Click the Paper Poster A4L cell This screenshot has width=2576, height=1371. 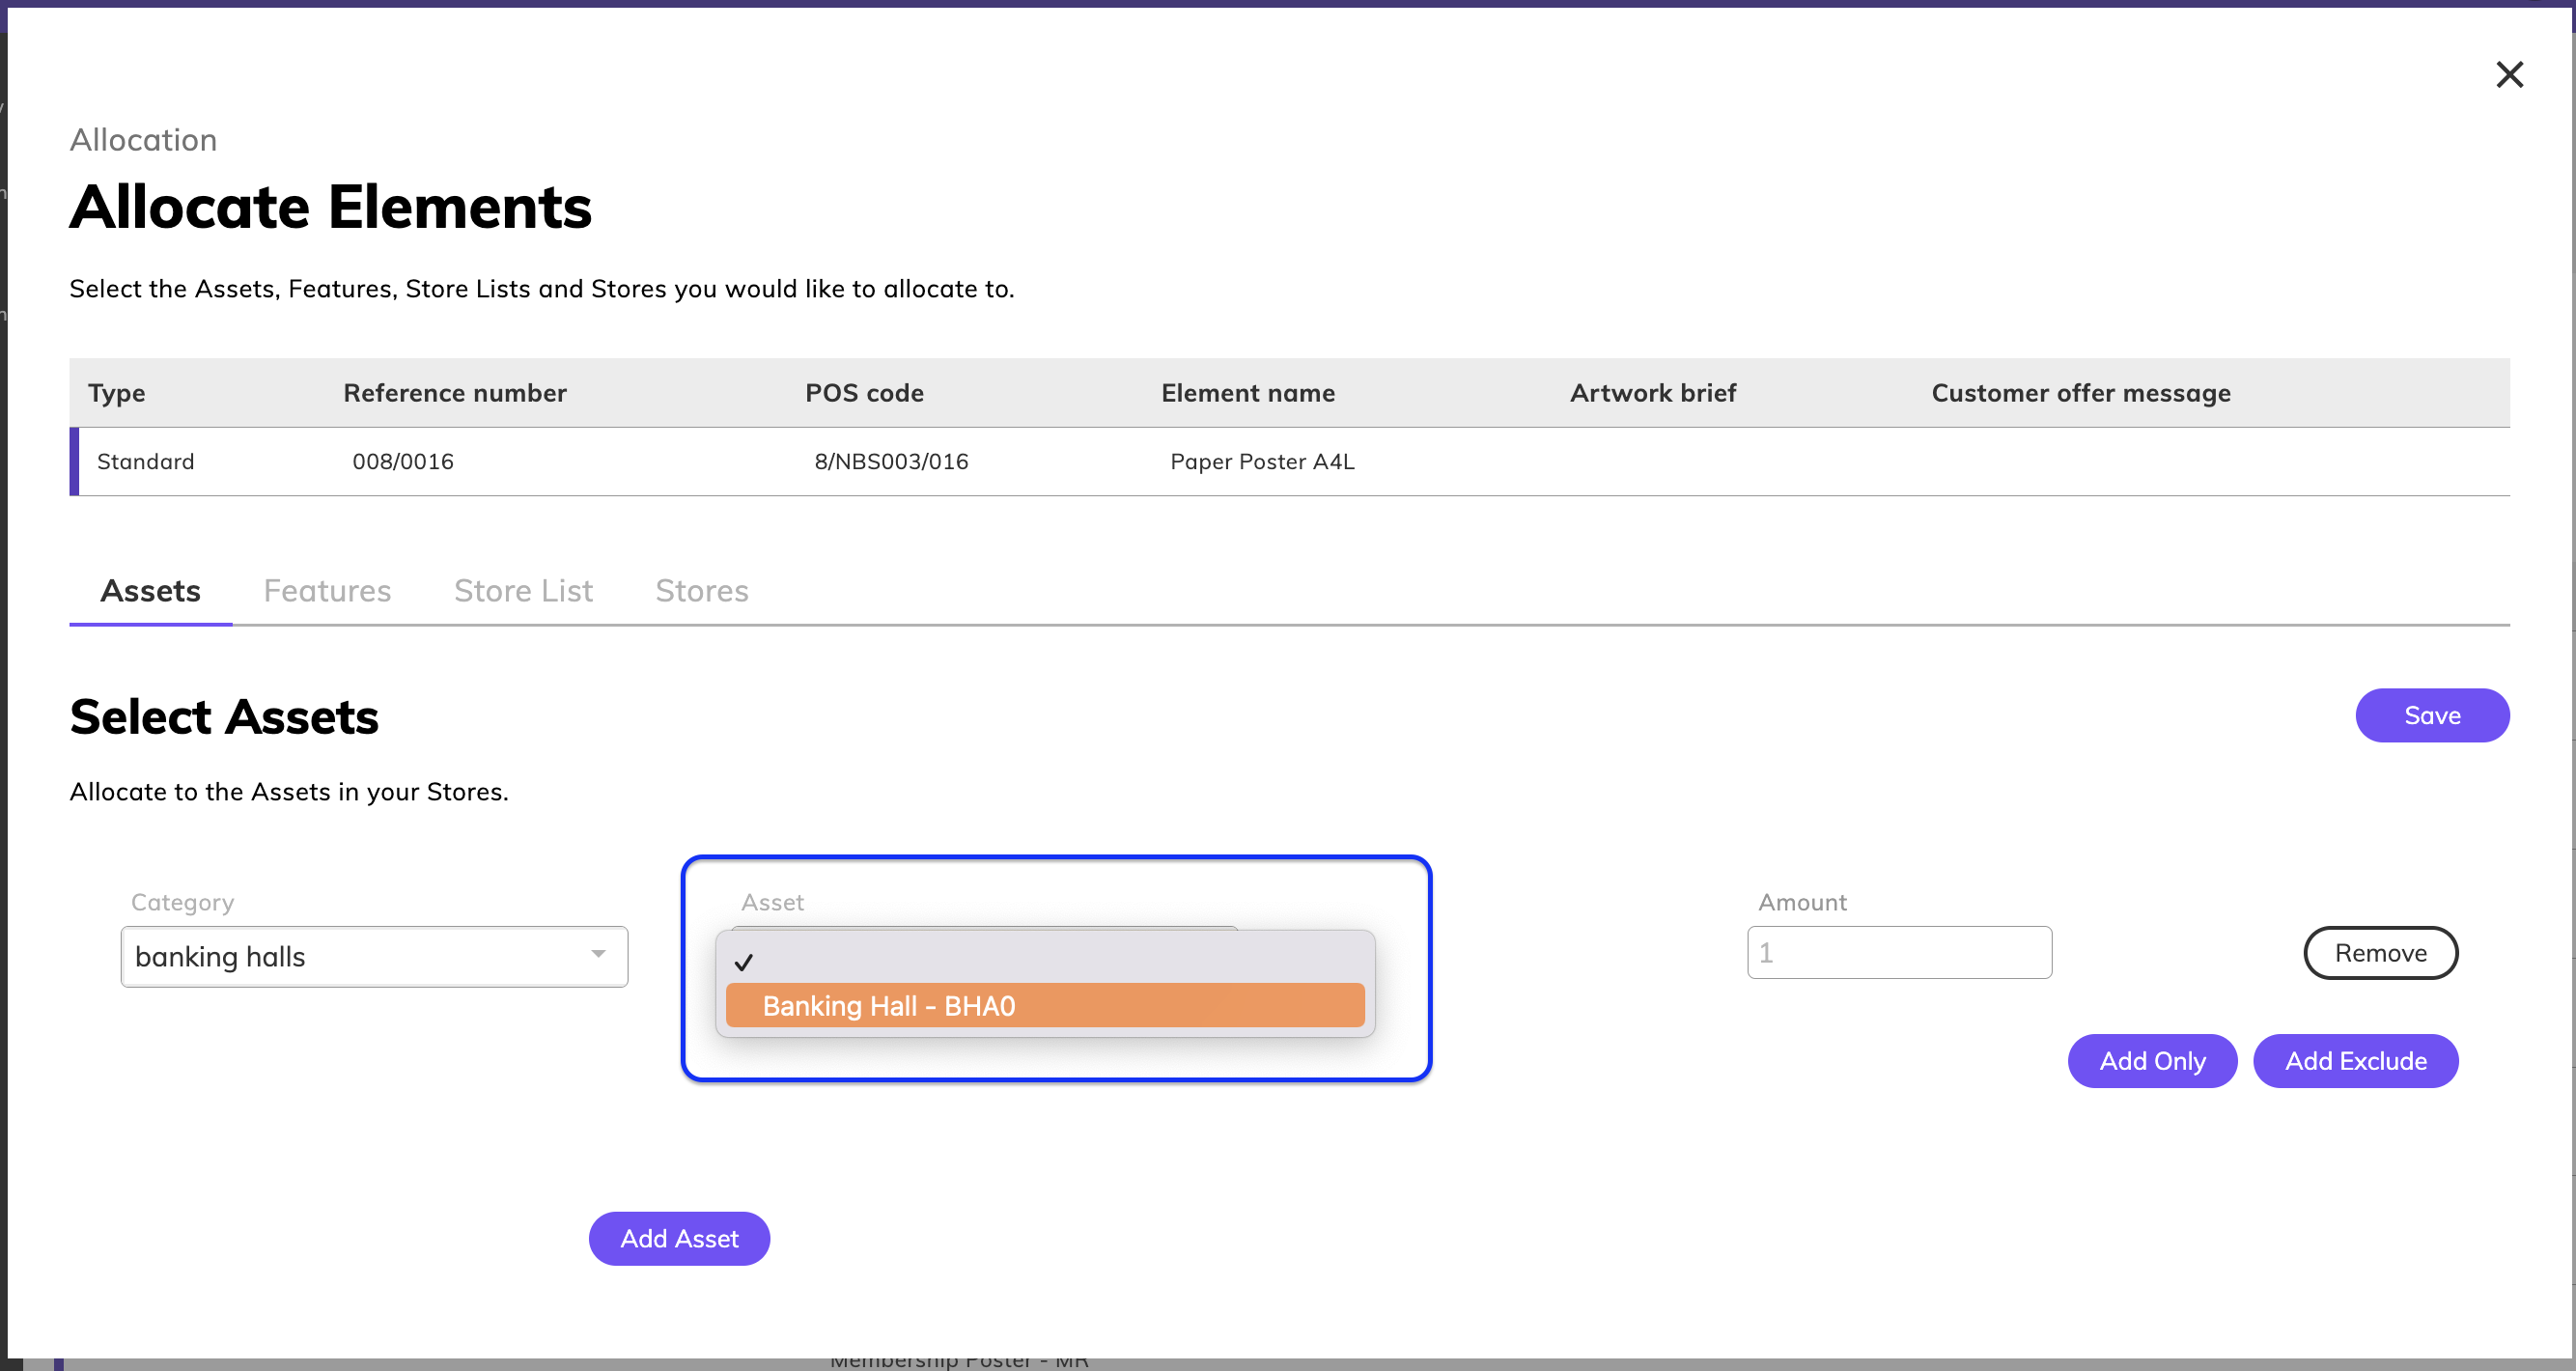[x=1262, y=462]
